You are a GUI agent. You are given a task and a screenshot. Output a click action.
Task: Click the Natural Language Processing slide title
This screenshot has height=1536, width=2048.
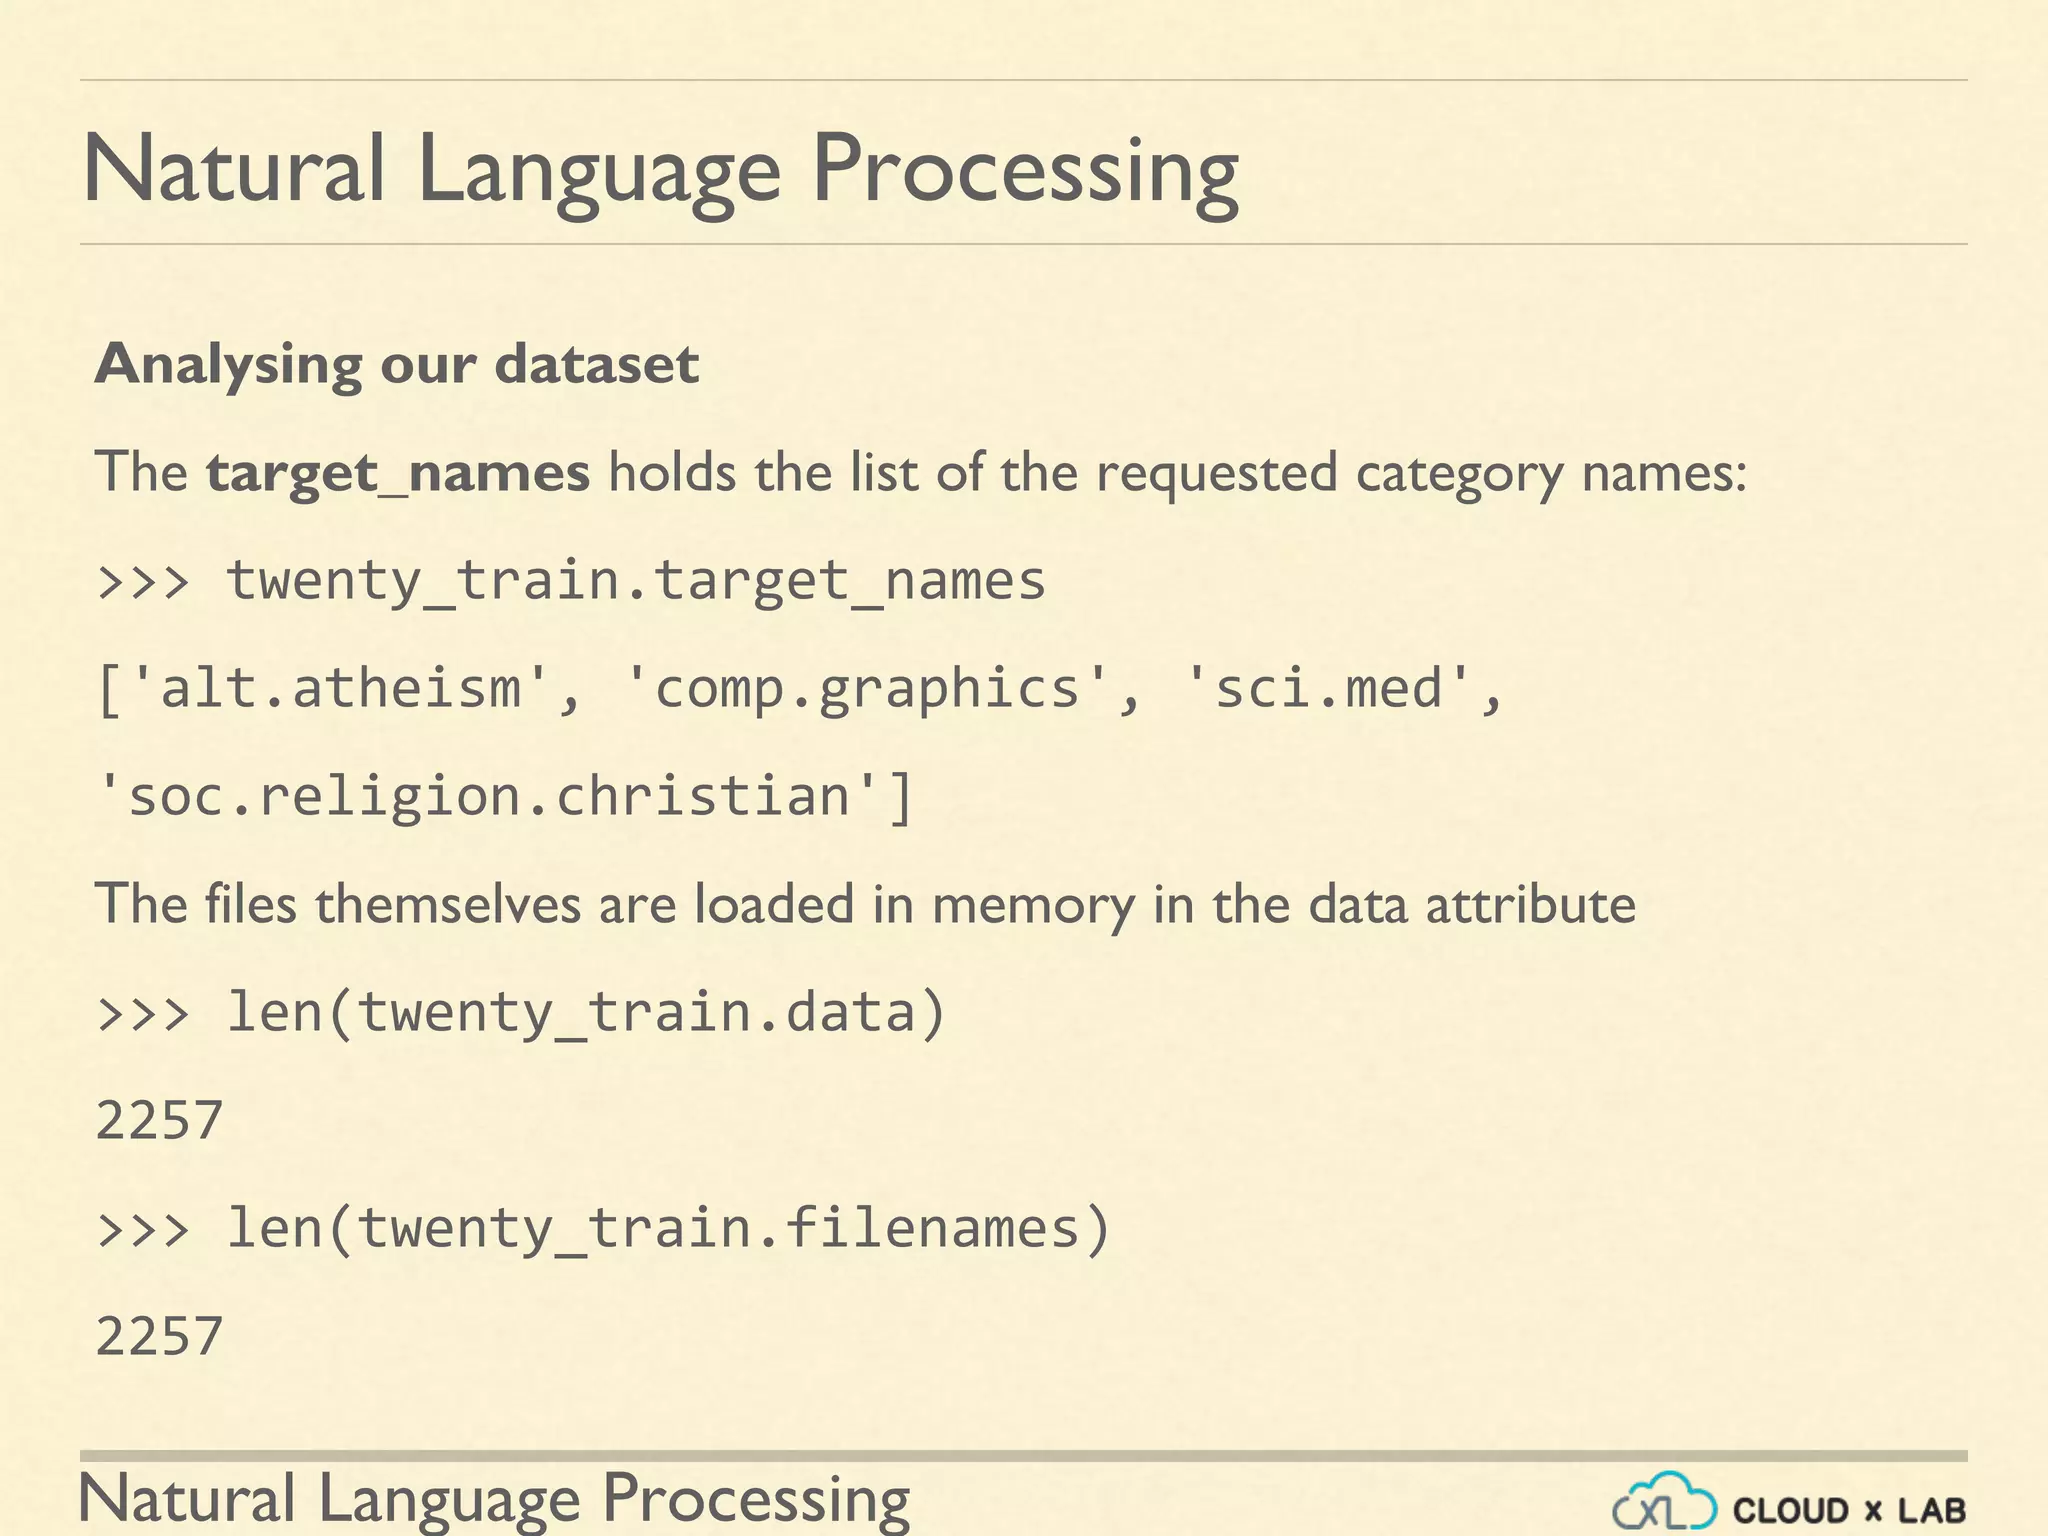(x=660, y=170)
